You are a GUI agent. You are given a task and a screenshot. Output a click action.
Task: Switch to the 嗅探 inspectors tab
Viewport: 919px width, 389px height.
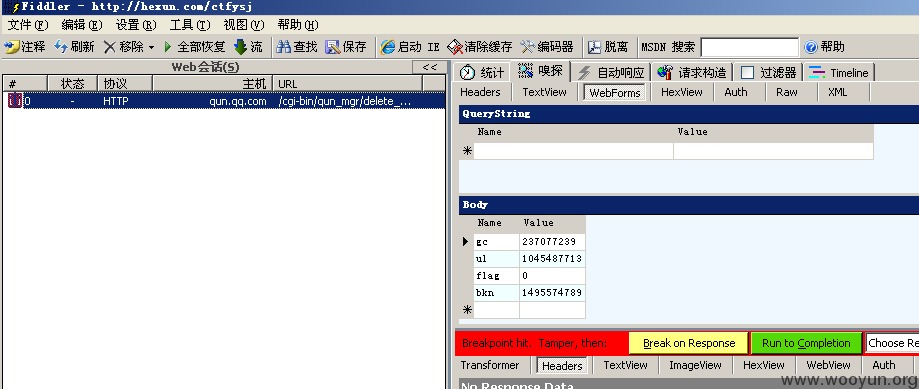tap(540, 71)
